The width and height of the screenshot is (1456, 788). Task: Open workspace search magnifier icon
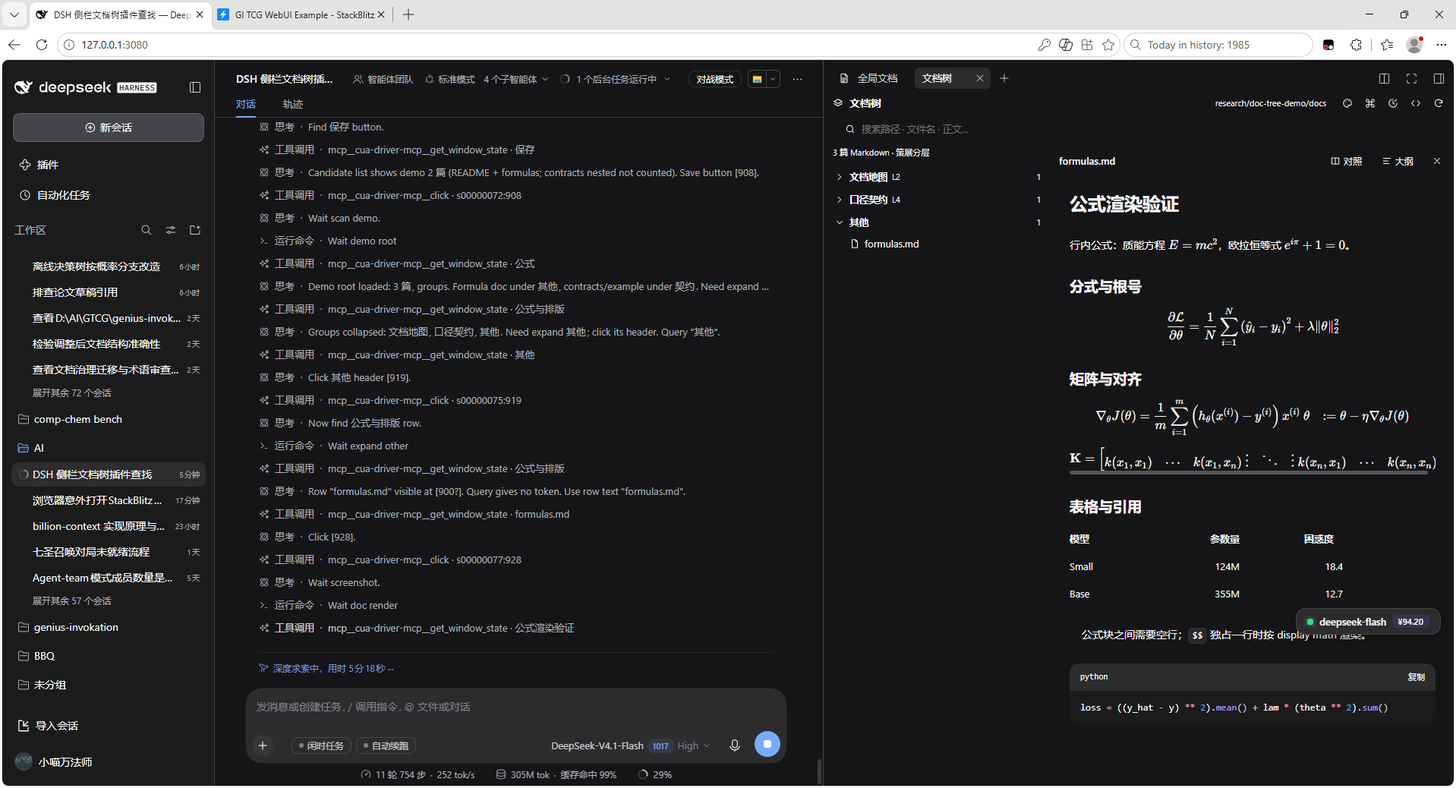coord(146,230)
